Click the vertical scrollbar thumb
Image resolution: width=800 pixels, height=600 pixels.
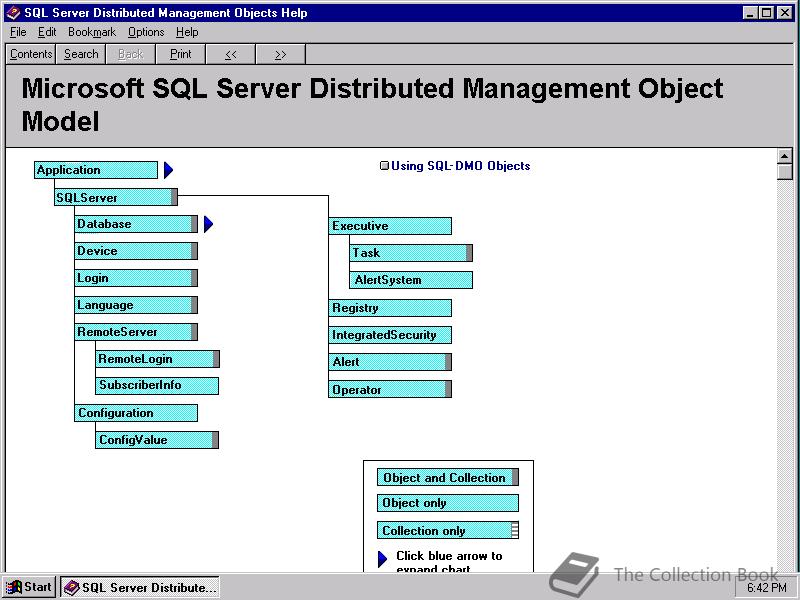point(784,171)
